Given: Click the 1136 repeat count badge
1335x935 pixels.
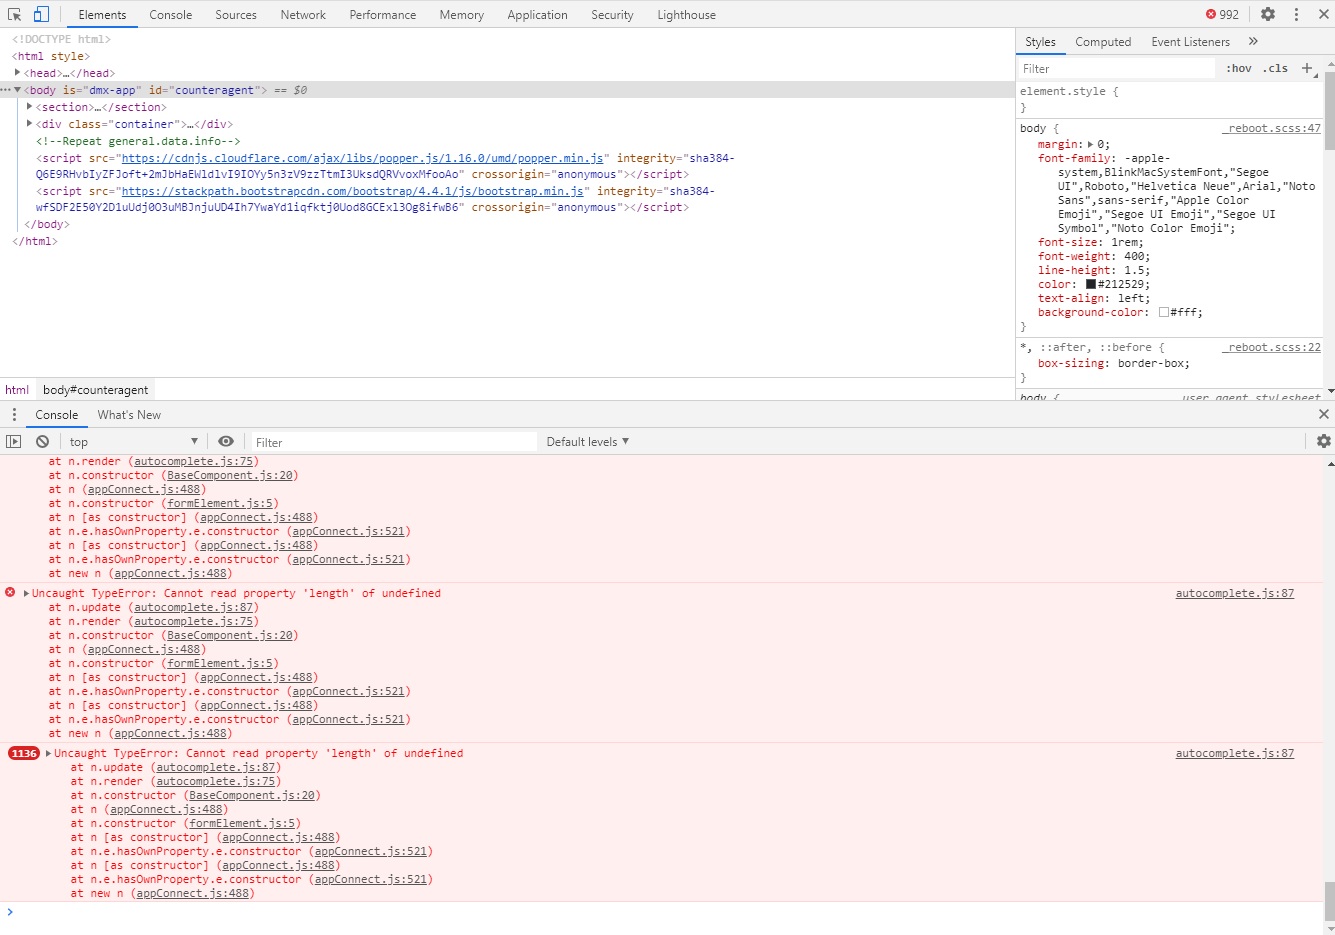Looking at the screenshot, I should [x=24, y=753].
